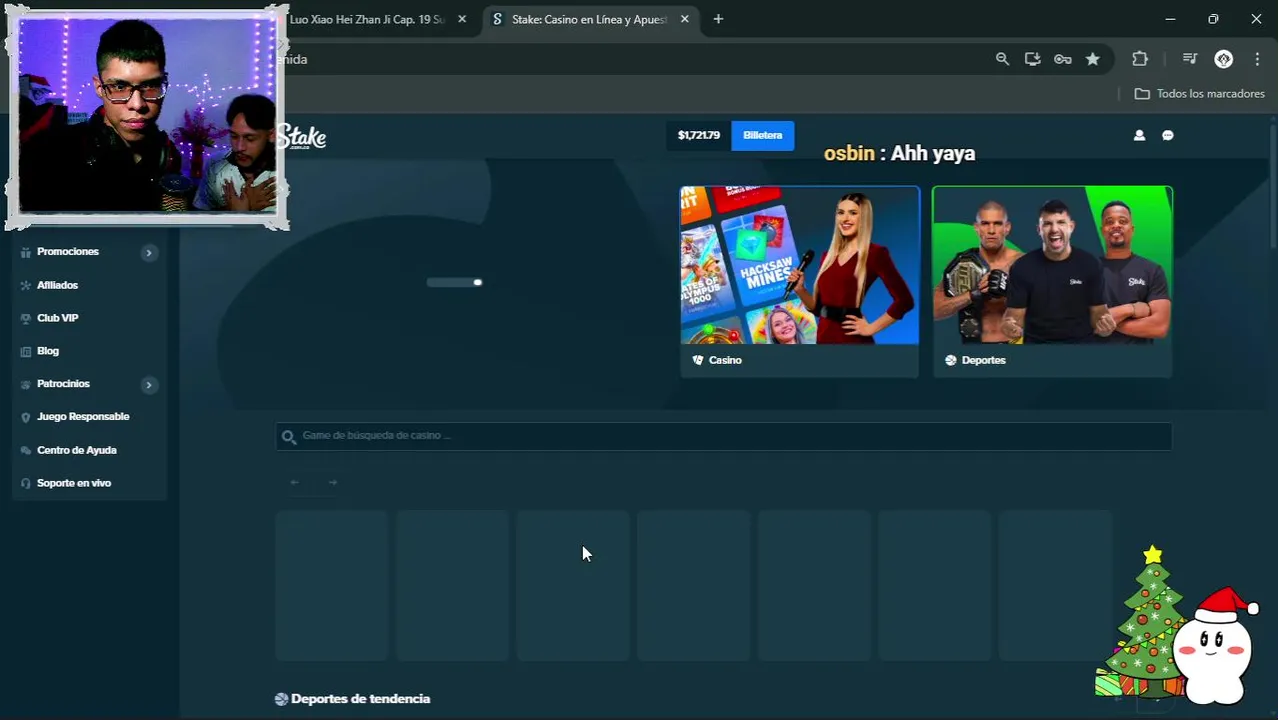Click the install app icon in address bar

(x=1032, y=59)
